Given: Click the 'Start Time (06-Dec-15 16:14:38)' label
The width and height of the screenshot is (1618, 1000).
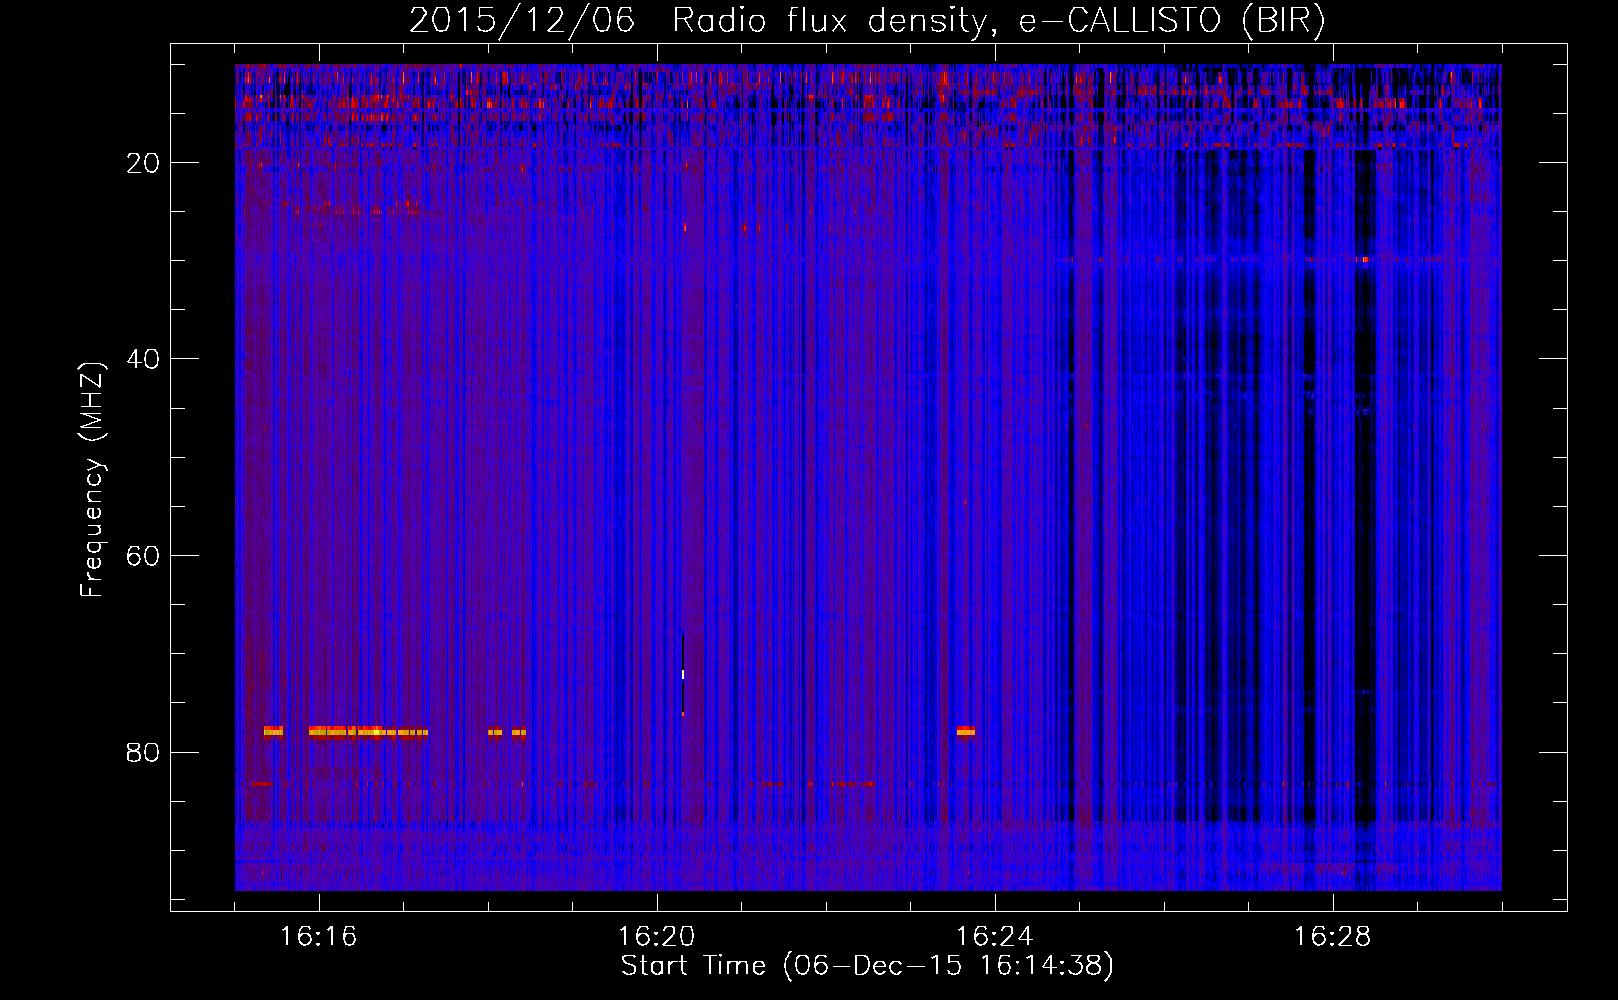Looking at the screenshot, I should (867, 966).
